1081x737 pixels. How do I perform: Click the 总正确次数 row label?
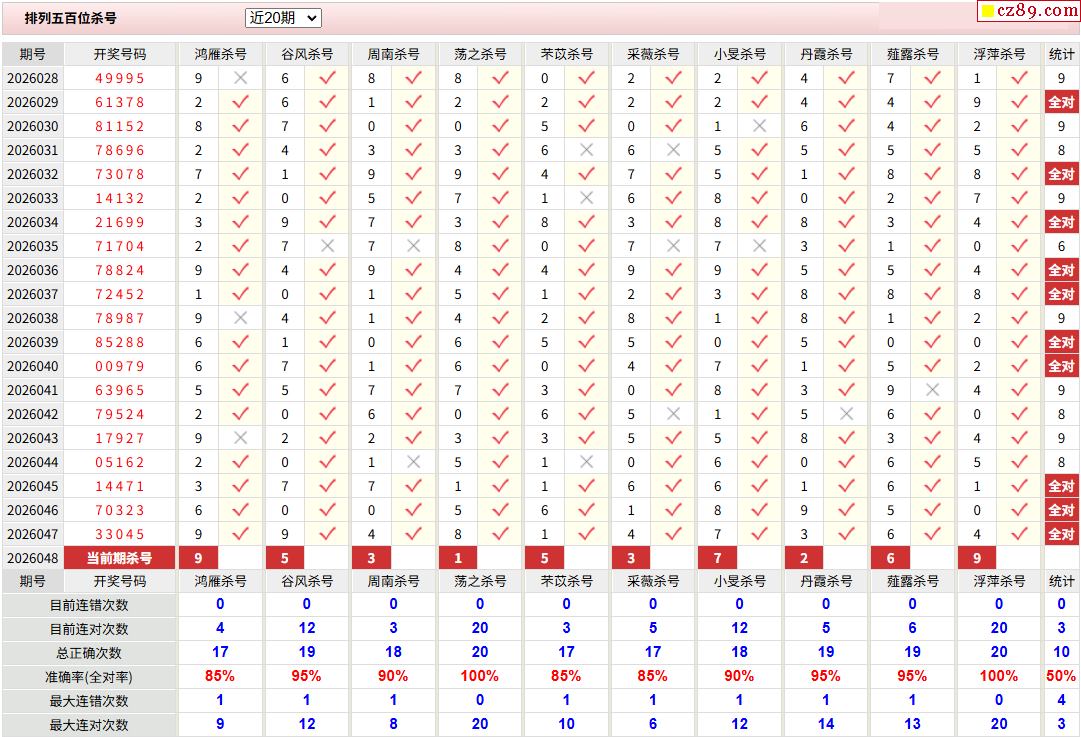click(x=89, y=653)
